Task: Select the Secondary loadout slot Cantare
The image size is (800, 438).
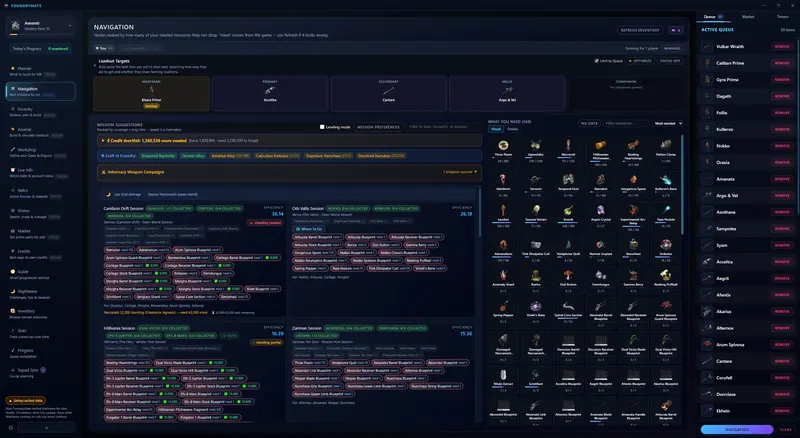Action: coord(389,93)
